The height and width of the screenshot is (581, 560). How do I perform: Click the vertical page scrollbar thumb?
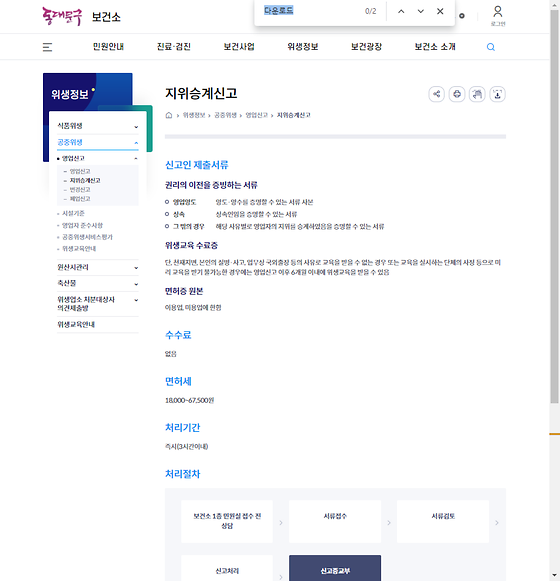pos(554,206)
